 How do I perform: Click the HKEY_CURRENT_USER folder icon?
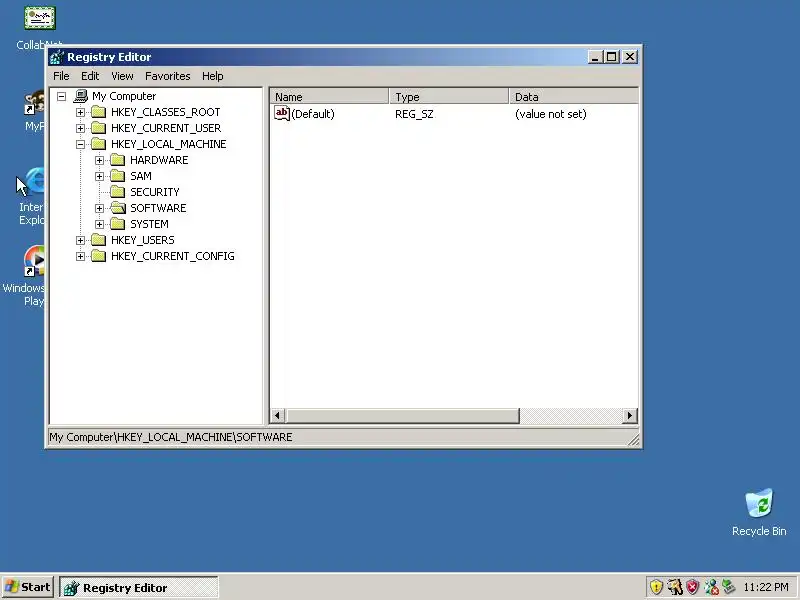(98, 128)
